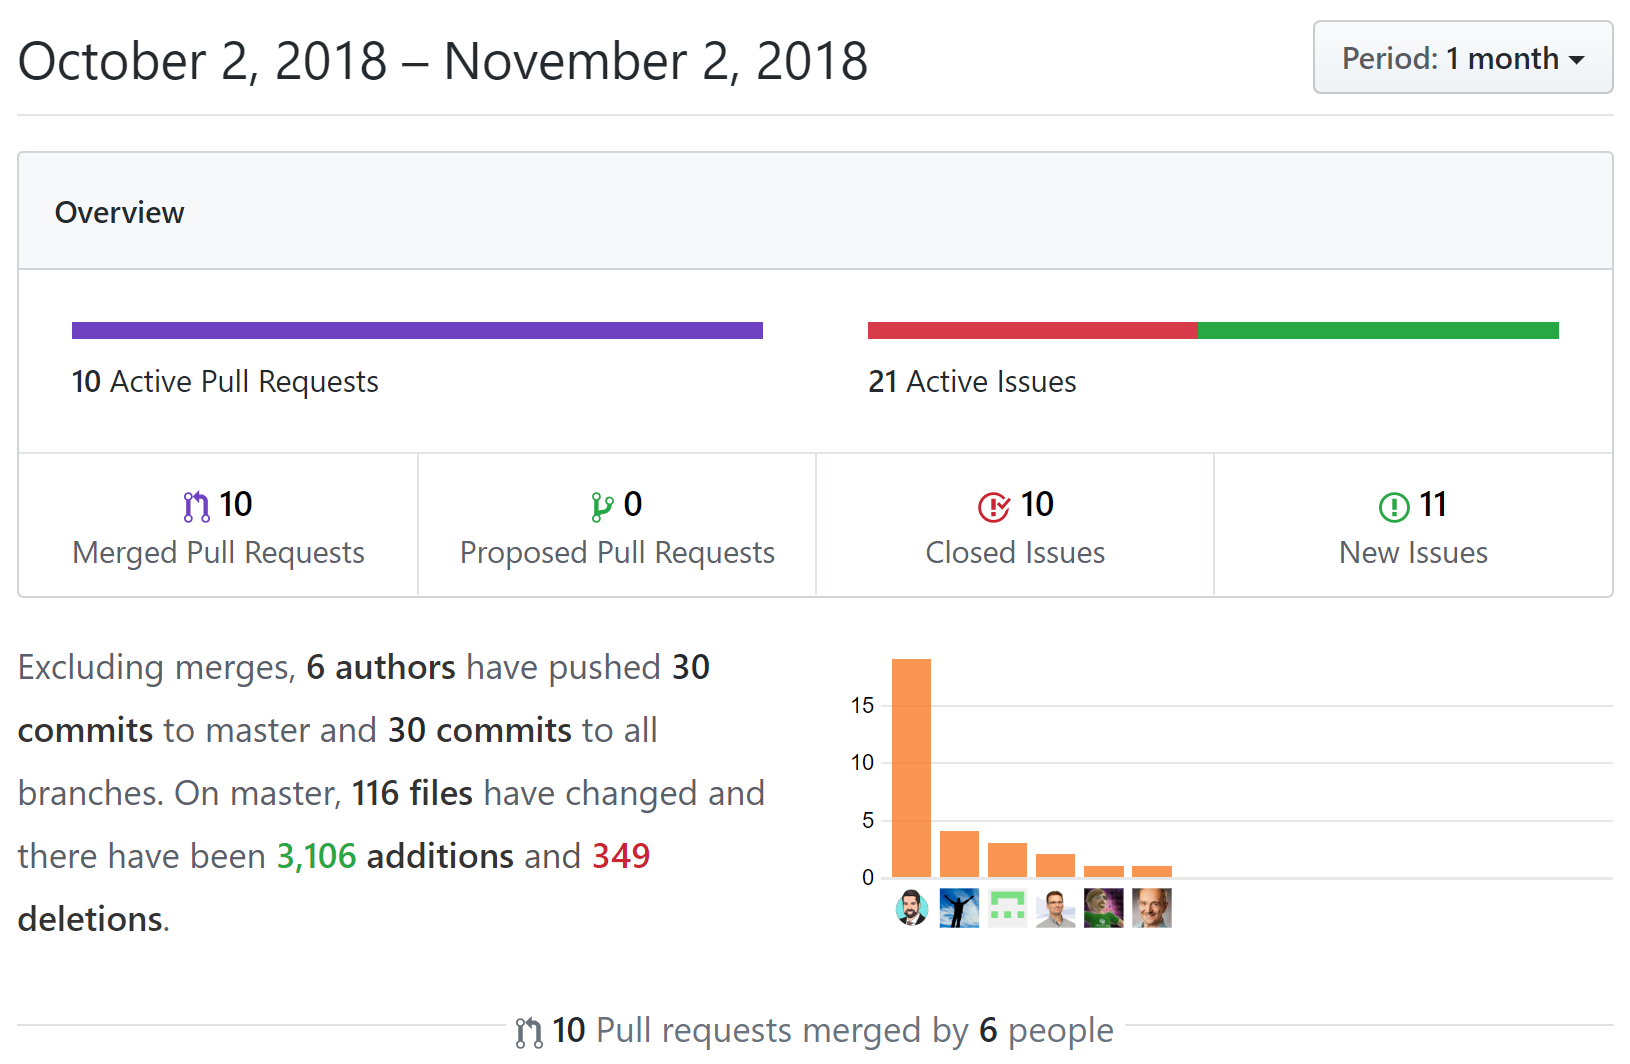Click the green new issues exclamation icon
The image size is (1630, 1064).
(x=1394, y=507)
